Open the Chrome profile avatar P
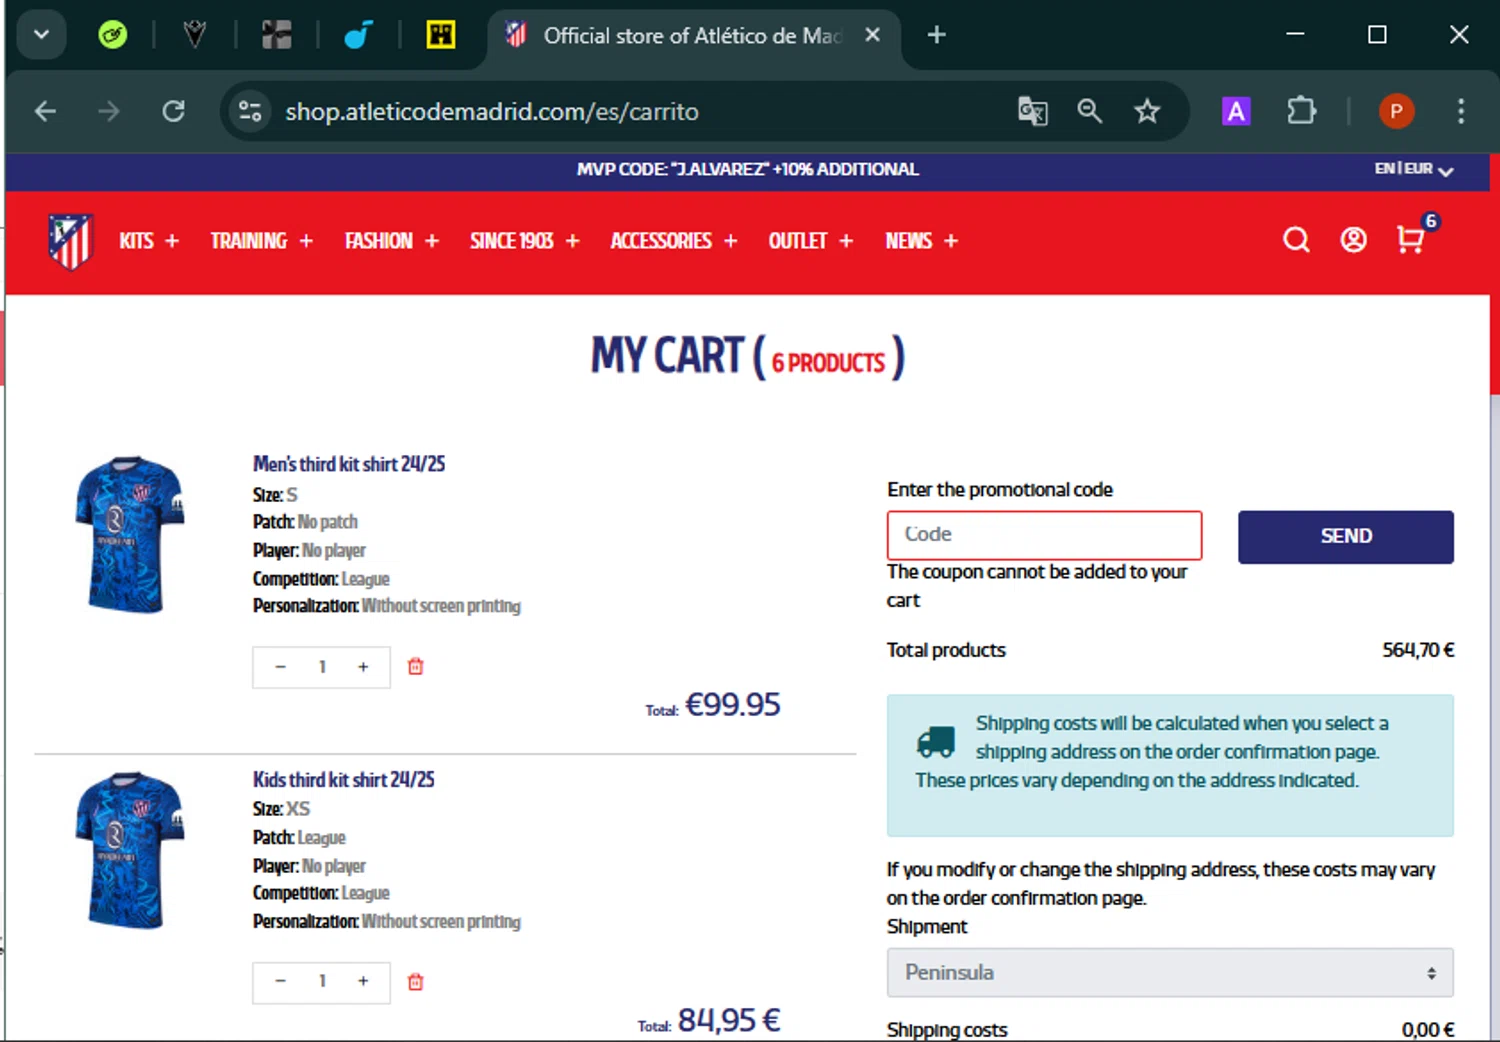Screen dimensions: 1500x1042 (x=1396, y=111)
